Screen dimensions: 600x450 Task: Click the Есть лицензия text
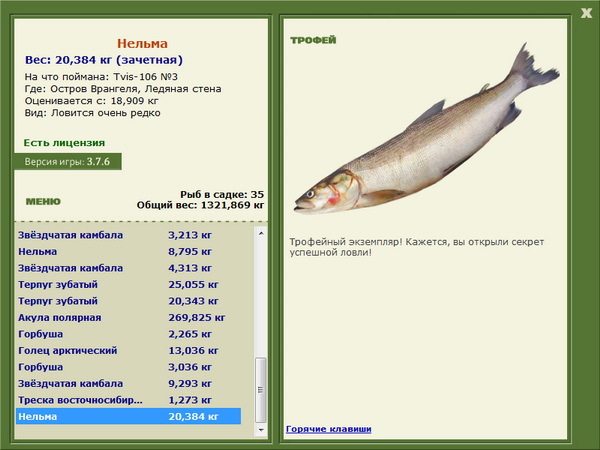click(x=64, y=143)
